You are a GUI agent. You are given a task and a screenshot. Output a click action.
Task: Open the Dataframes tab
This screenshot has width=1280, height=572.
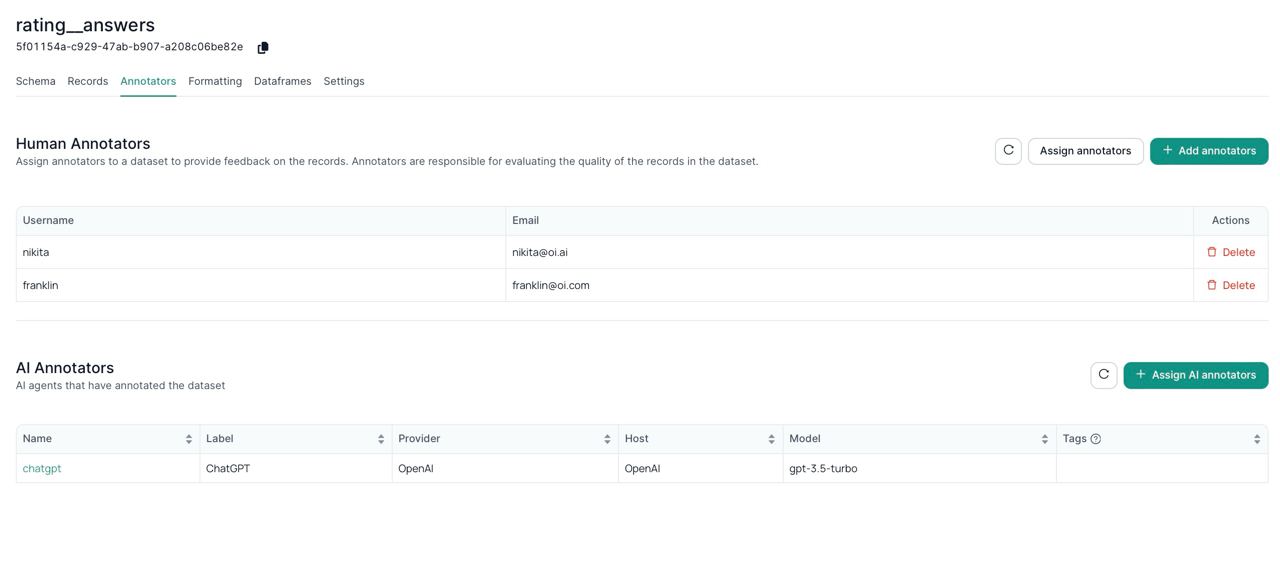click(282, 81)
